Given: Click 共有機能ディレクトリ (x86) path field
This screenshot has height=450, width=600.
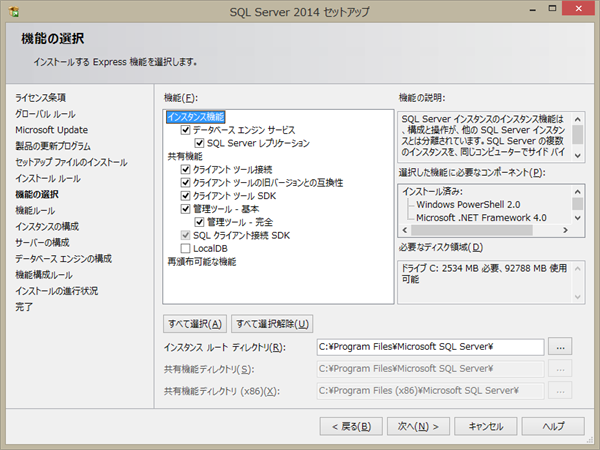Looking at the screenshot, I should click(430, 391).
